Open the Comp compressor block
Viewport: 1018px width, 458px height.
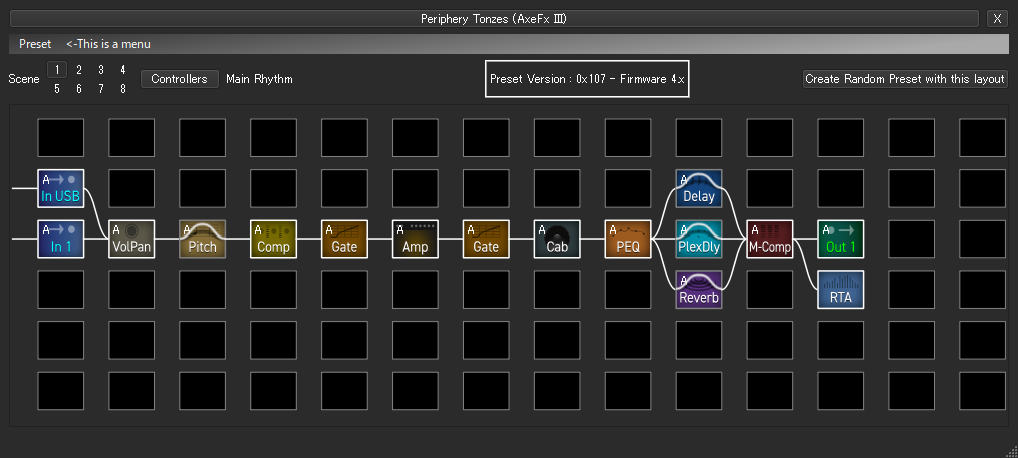click(273, 239)
